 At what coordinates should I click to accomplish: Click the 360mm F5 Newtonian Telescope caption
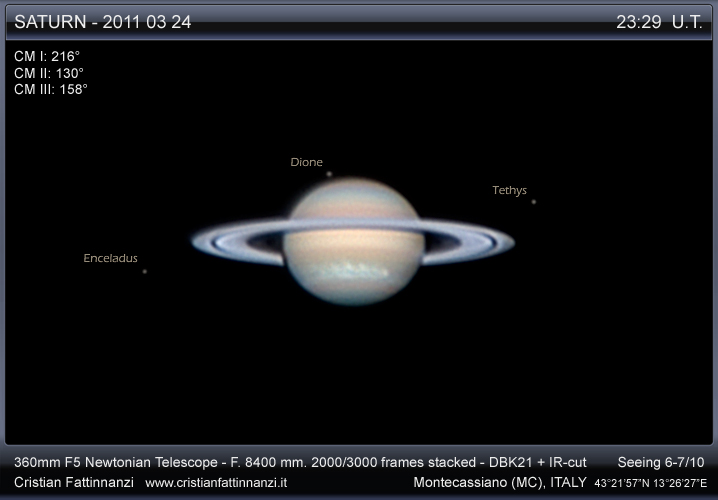point(300,462)
